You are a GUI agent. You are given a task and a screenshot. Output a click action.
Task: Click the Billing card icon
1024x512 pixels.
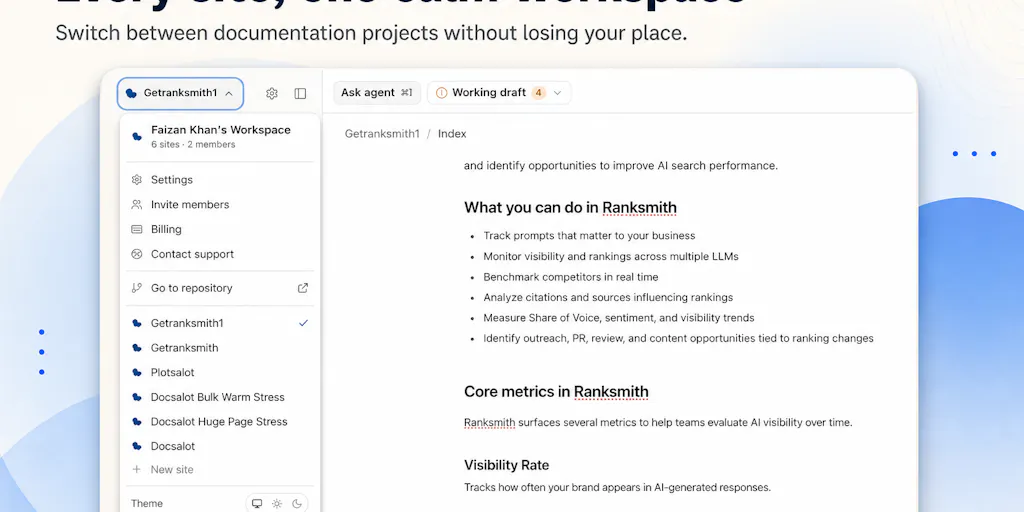tap(136, 229)
